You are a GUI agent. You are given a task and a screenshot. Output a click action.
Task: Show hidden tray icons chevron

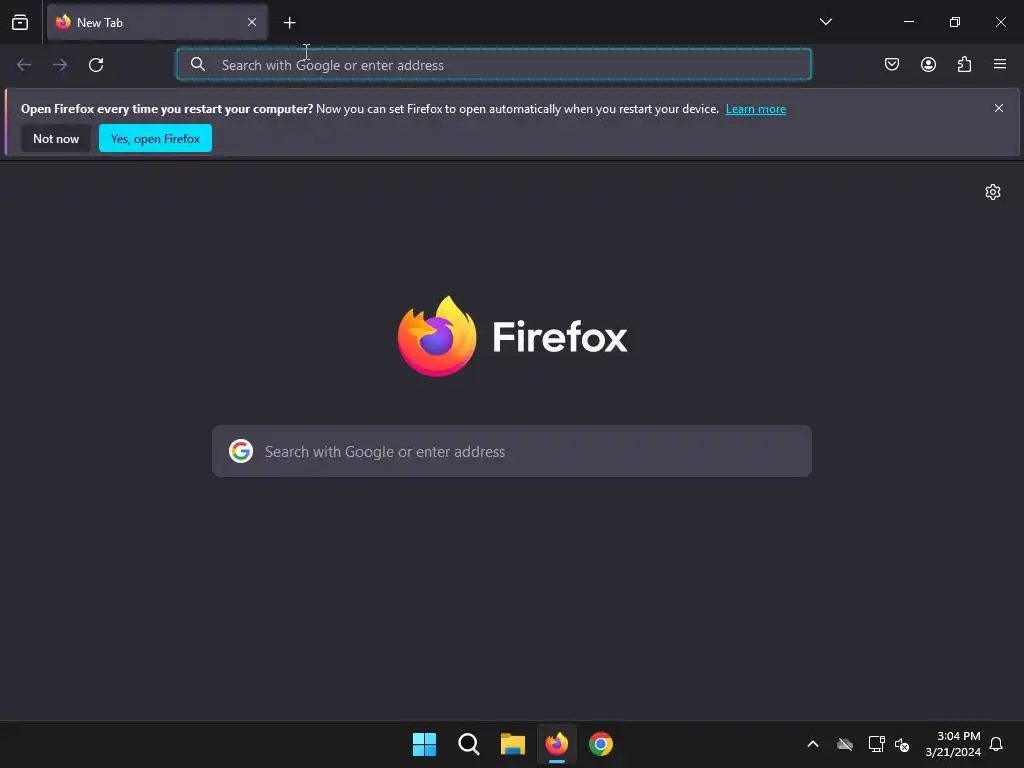click(813, 744)
